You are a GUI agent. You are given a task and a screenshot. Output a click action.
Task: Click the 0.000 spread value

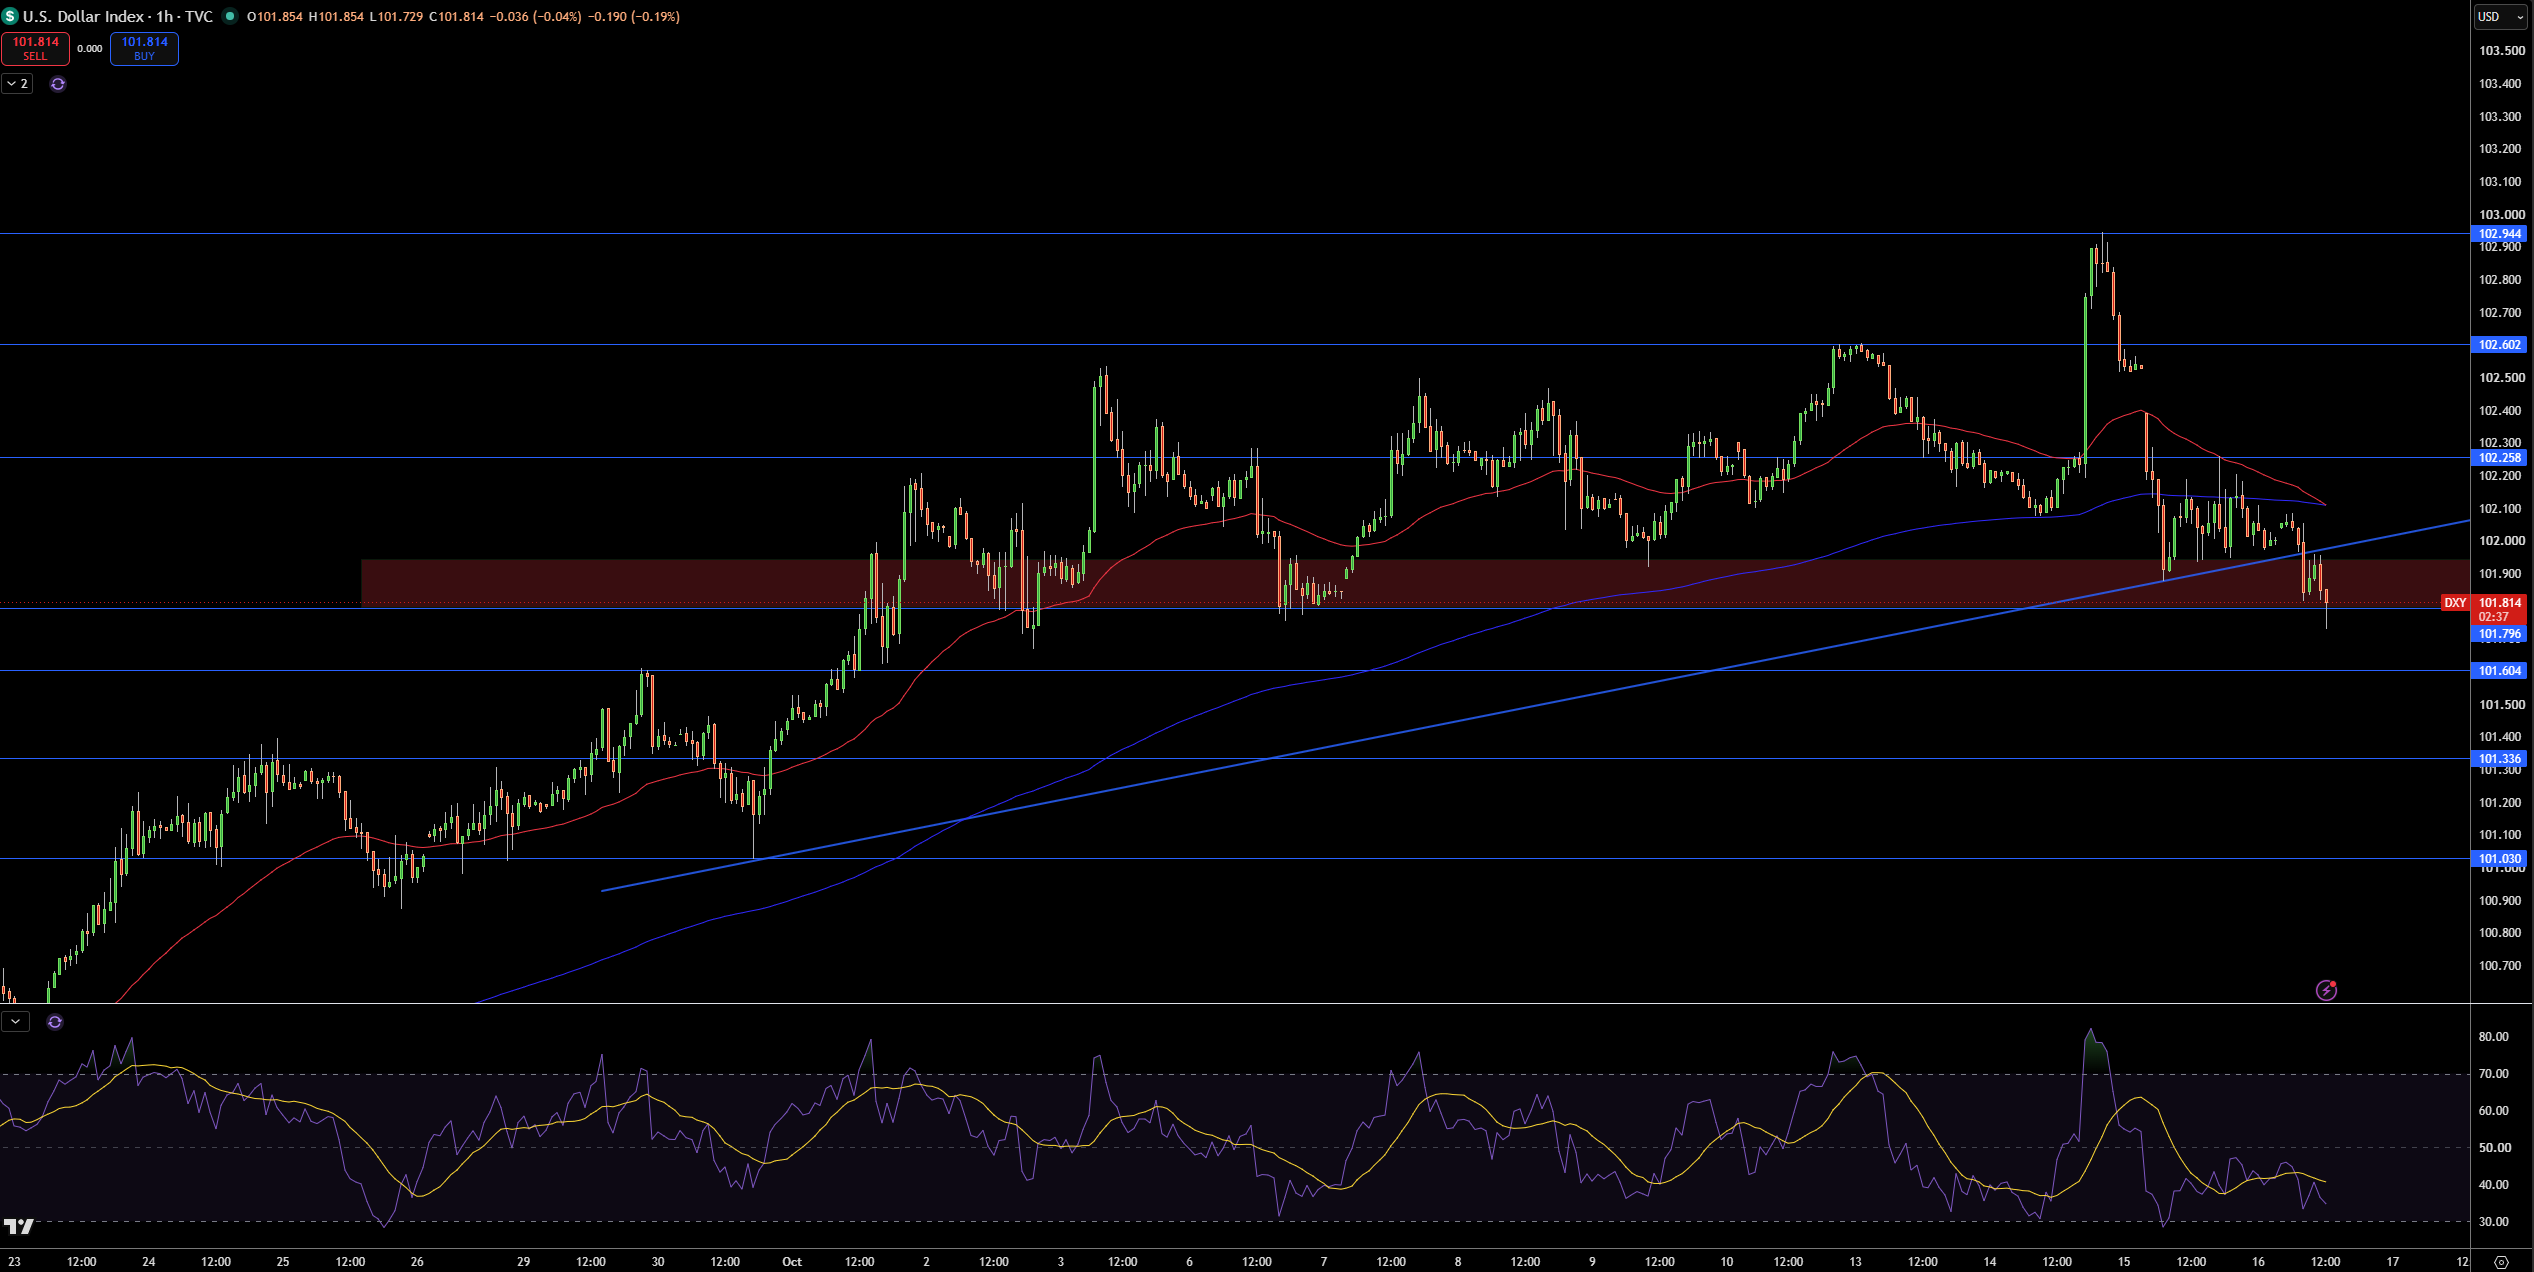[90, 48]
